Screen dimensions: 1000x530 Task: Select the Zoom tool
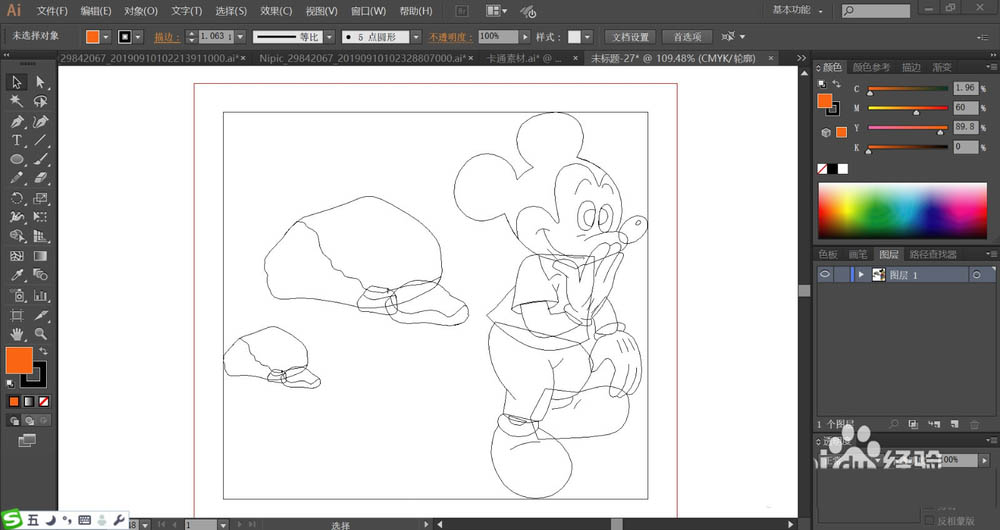coord(40,334)
